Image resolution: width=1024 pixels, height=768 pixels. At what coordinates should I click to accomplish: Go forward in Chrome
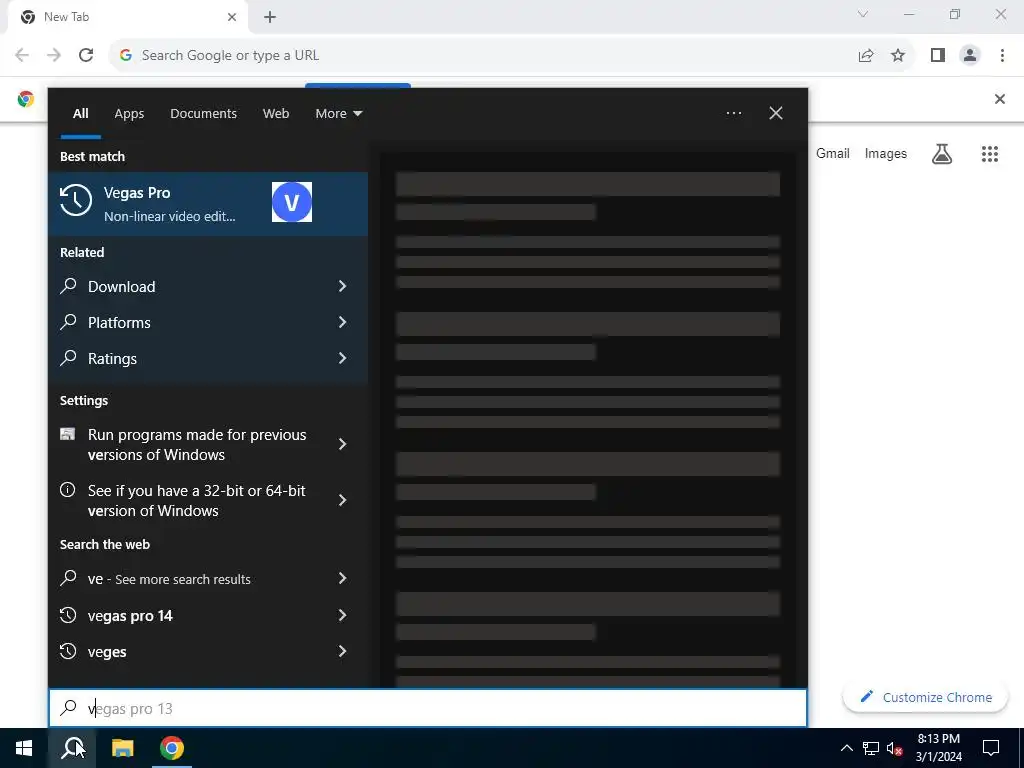(x=54, y=55)
